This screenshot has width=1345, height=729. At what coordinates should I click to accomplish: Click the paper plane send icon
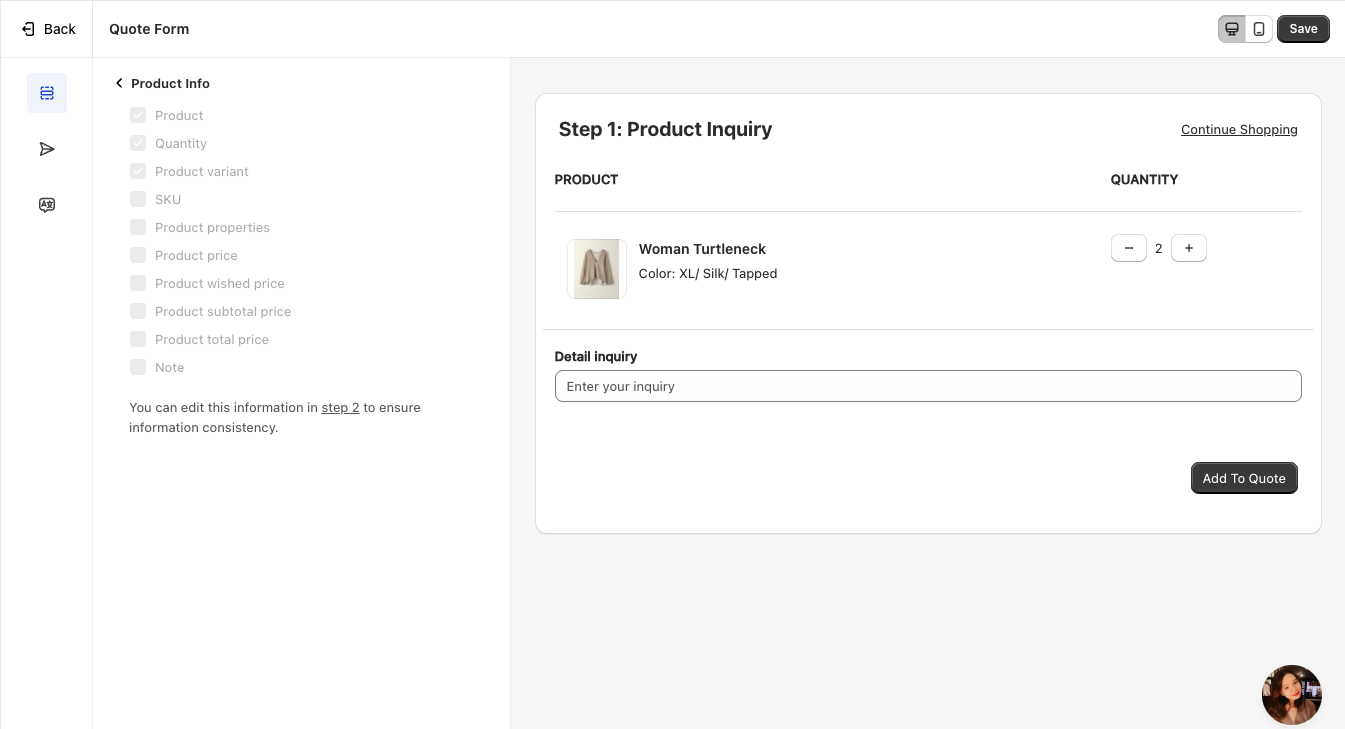tap(47, 149)
